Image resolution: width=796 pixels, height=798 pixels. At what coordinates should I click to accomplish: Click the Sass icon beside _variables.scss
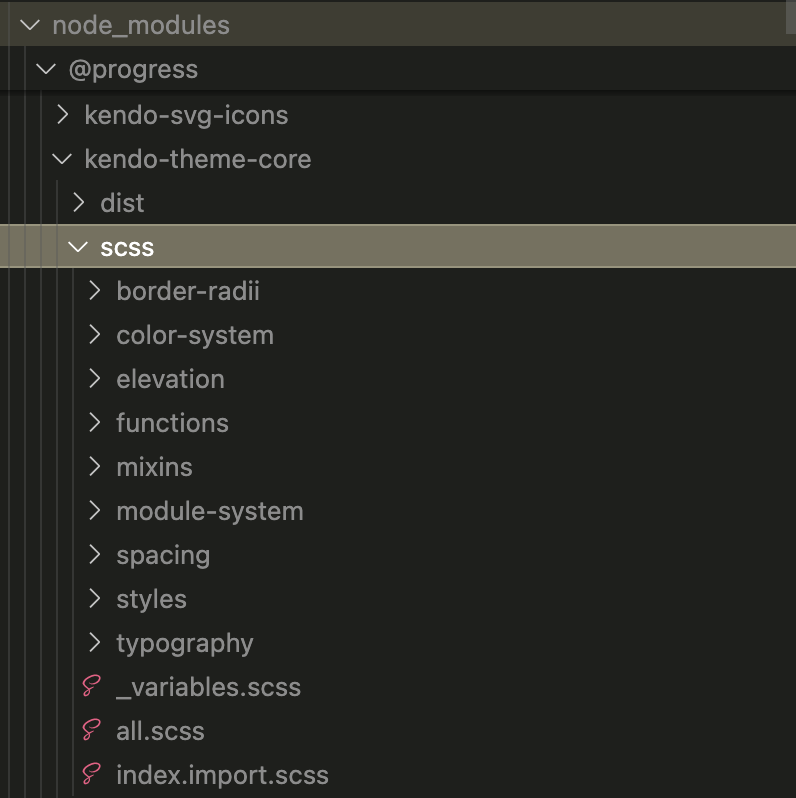coord(92,687)
